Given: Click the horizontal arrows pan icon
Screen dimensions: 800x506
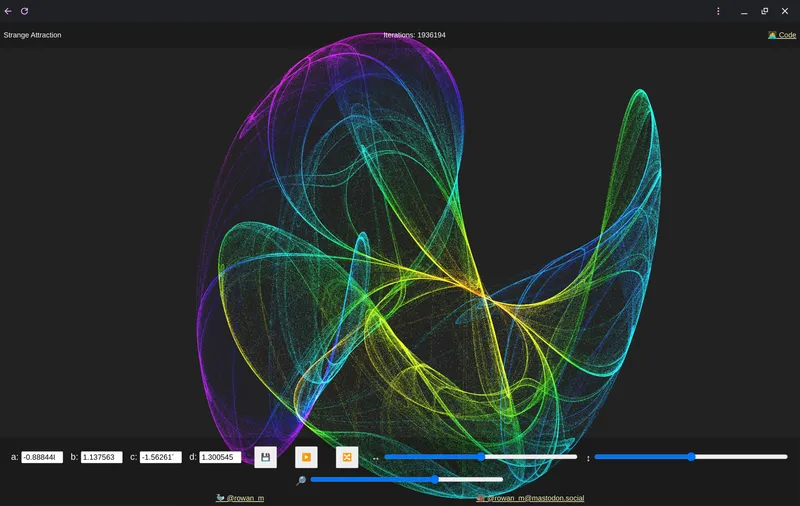Looking at the screenshot, I should point(376,458).
